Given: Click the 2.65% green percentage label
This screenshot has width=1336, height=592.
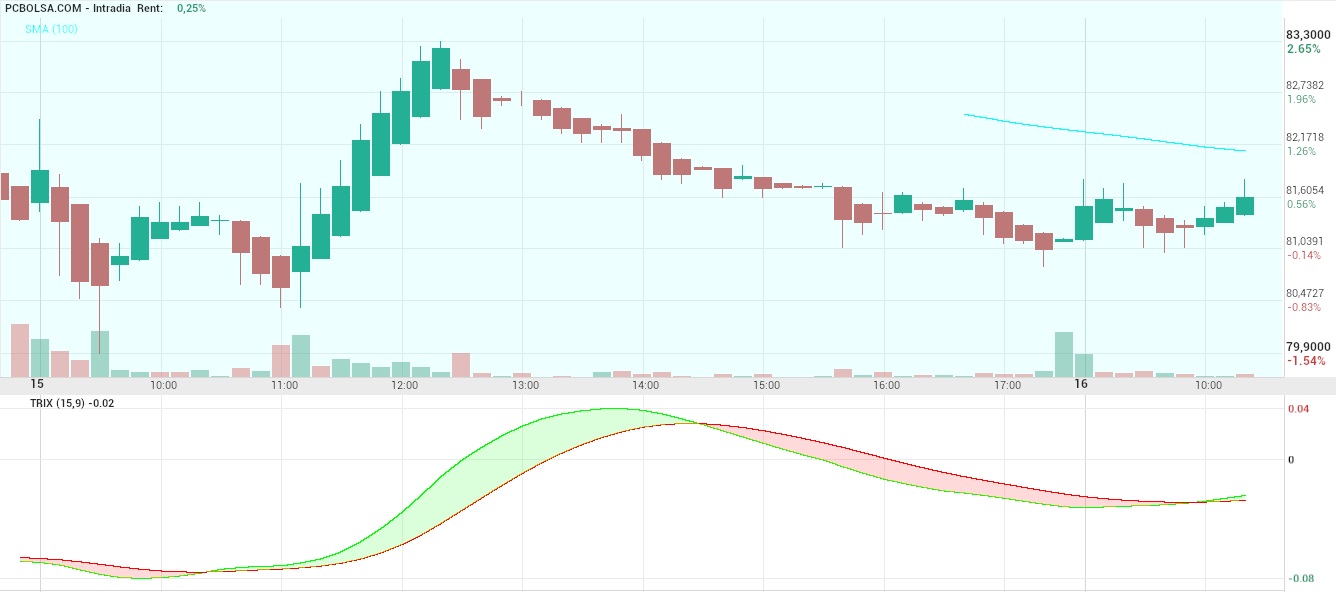Looking at the screenshot, I should tap(1303, 49).
